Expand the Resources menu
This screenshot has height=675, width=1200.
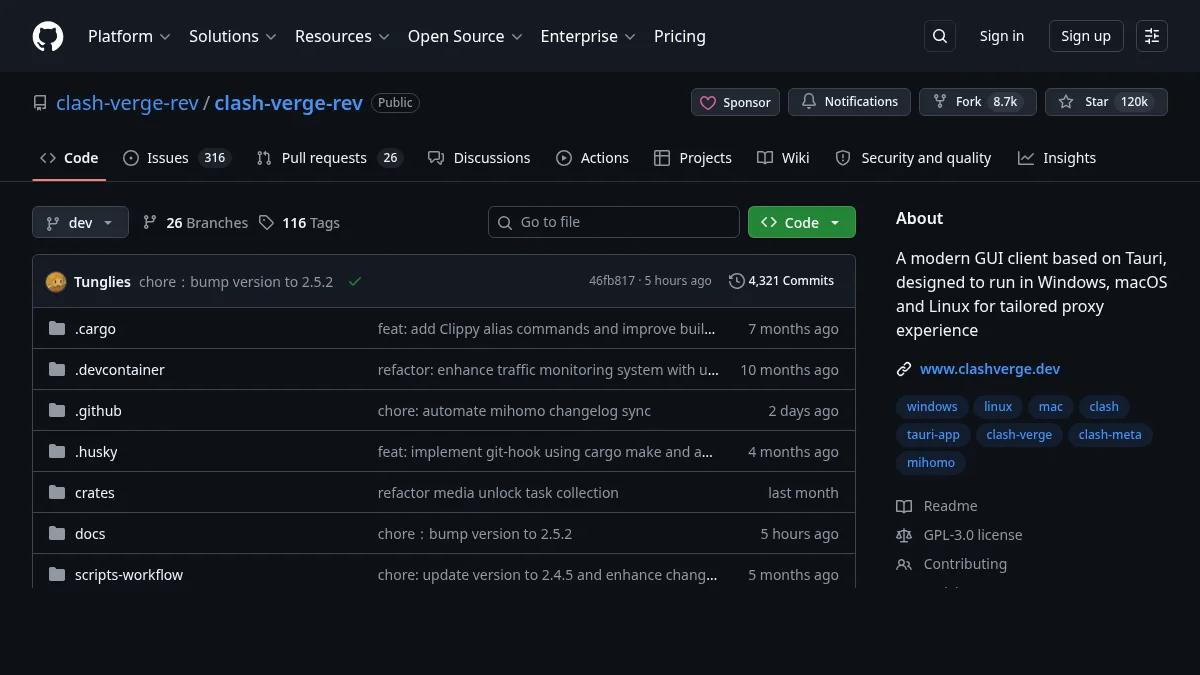(341, 36)
